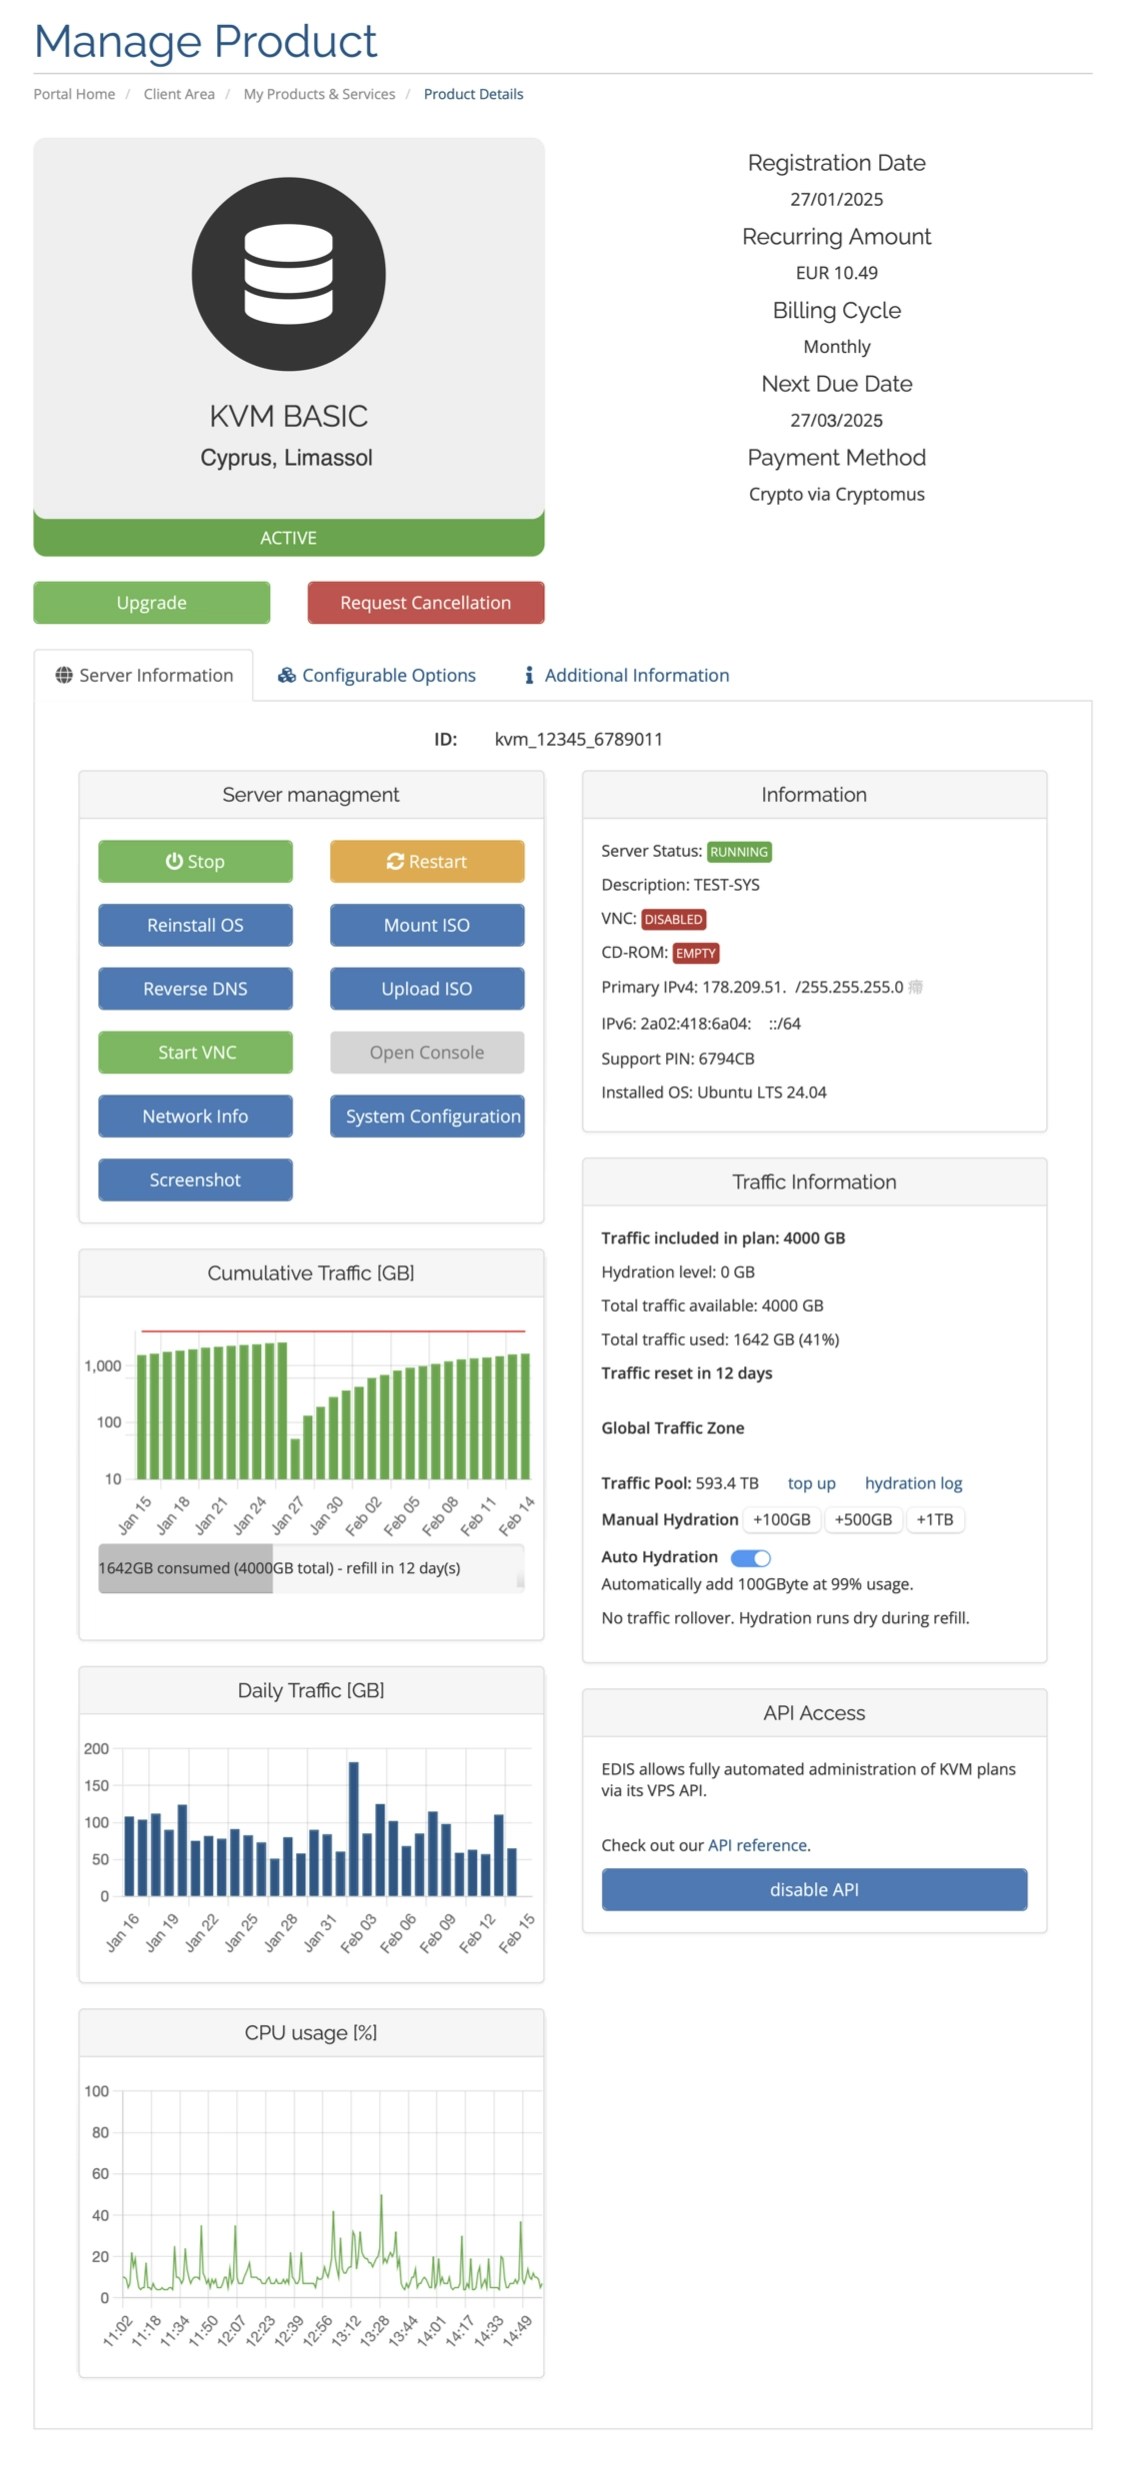The width and height of the screenshot is (1128, 2466).
Task: Click the globe icon on Server Information tab
Action: [64, 675]
